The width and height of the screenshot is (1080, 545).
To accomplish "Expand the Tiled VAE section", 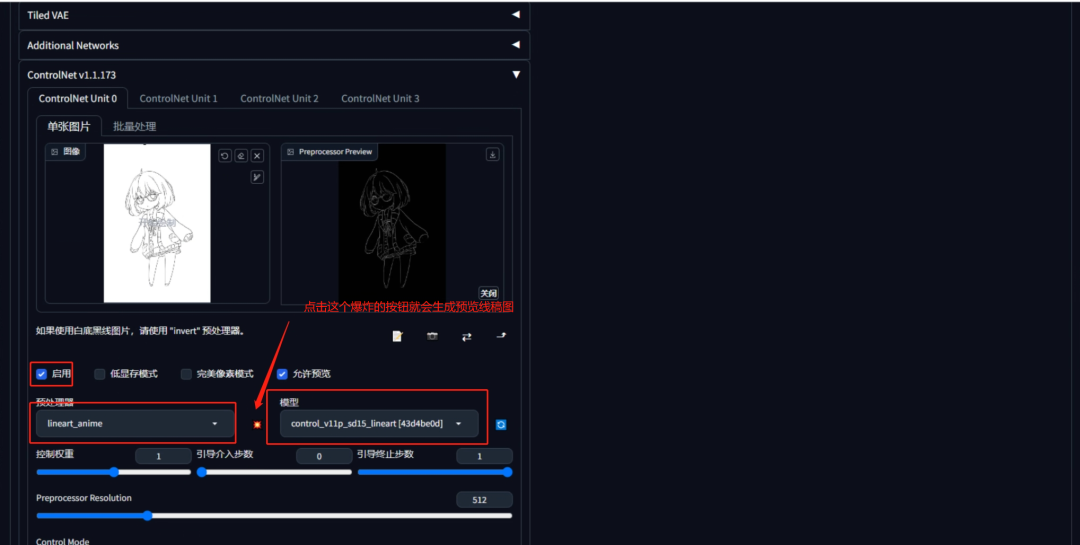I will [x=273, y=15].
